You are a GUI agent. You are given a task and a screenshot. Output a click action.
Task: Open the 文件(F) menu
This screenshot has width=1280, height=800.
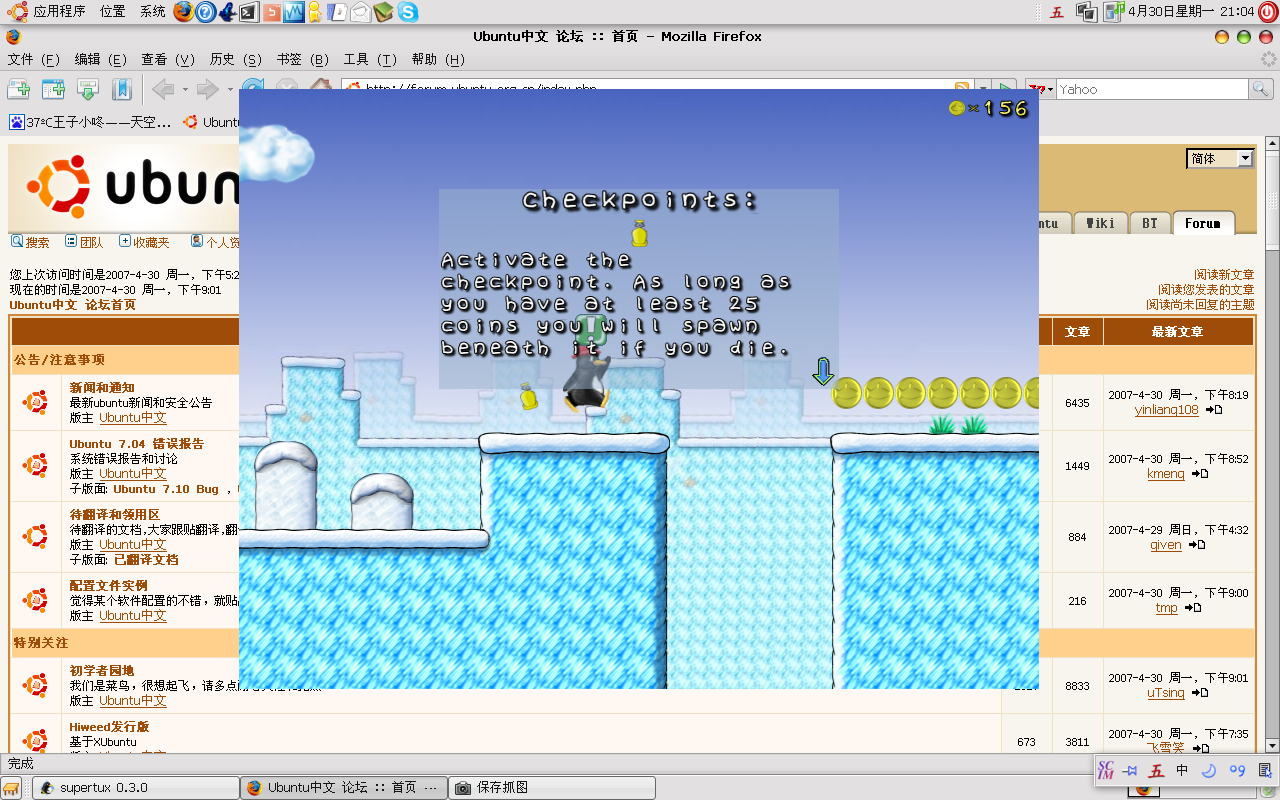34,60
